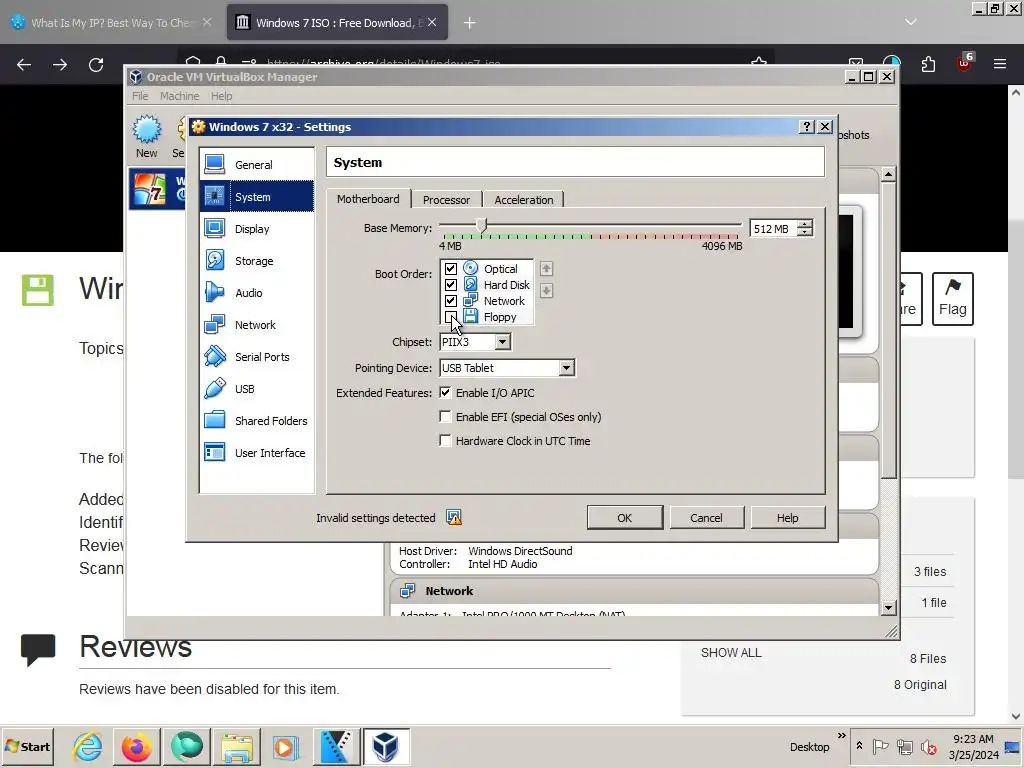Select the Audio speaker icon
Viewport: 1024px width, 768px height.
[x=214, y=293]
